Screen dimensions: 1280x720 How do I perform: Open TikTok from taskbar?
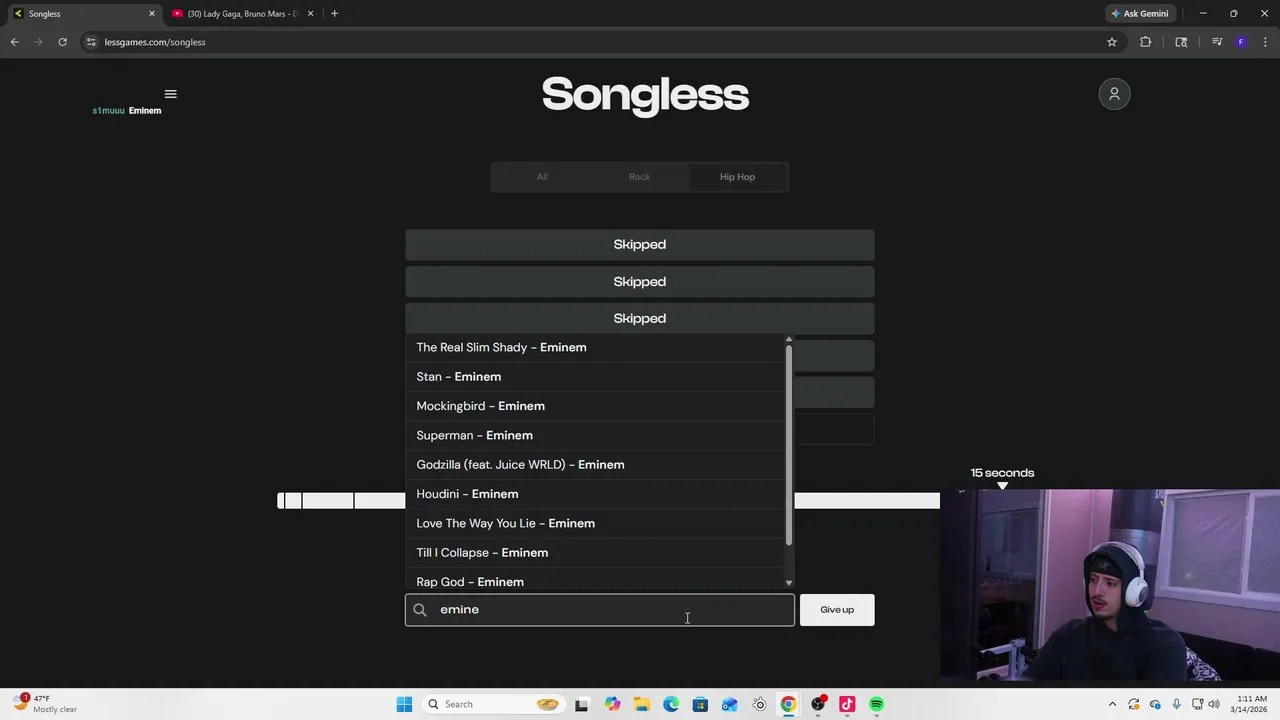(x=847, y=704)
